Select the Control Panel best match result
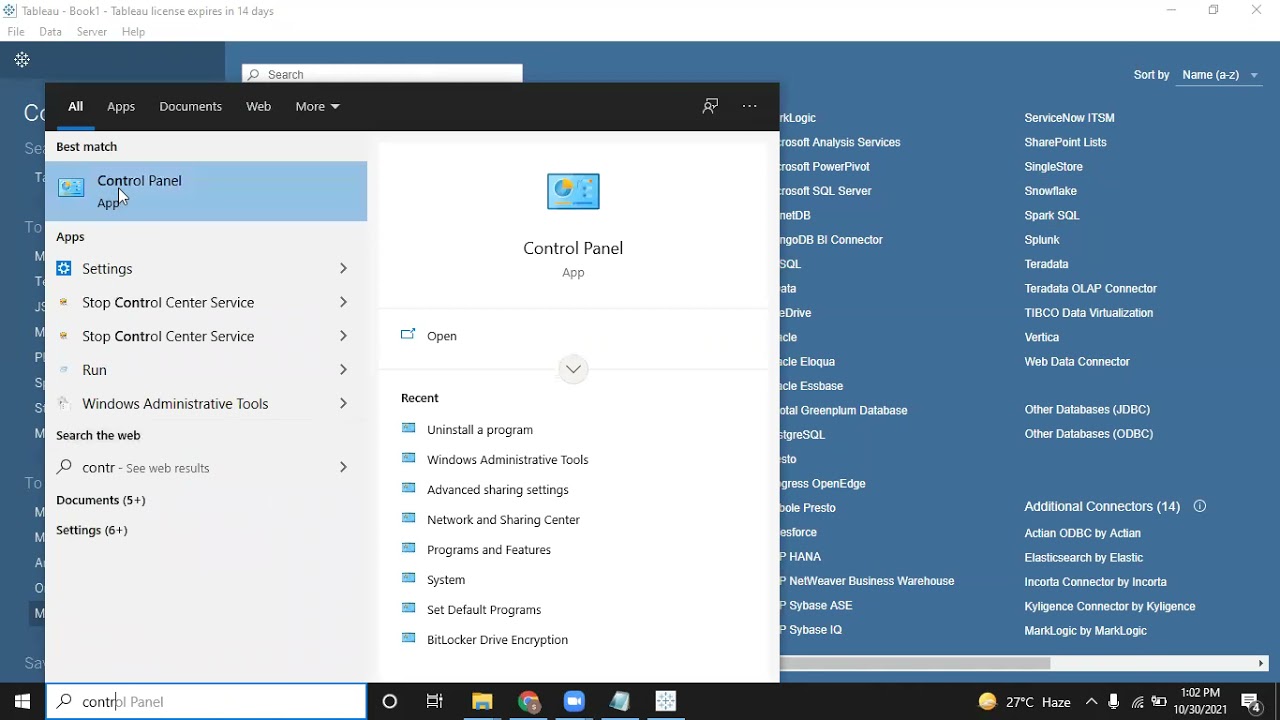The width and height of the screenshot is (1280, 720). 206,191
